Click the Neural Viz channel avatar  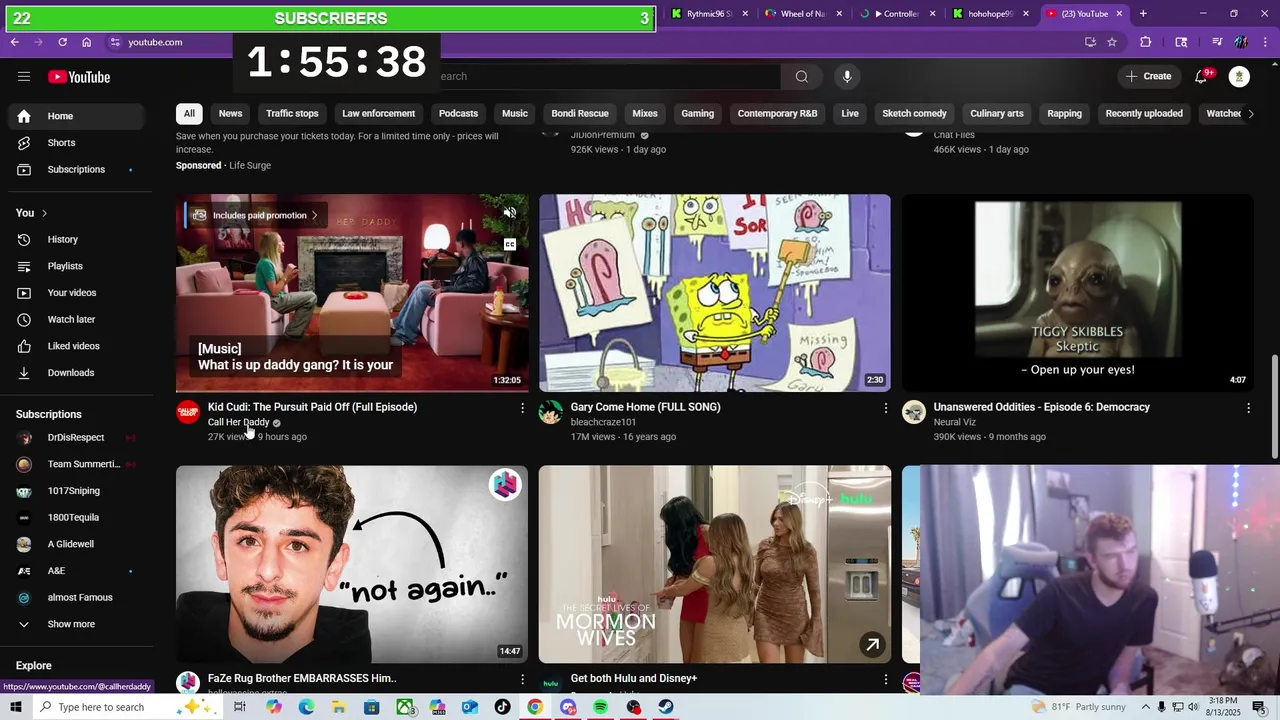[x=914, y=412]
